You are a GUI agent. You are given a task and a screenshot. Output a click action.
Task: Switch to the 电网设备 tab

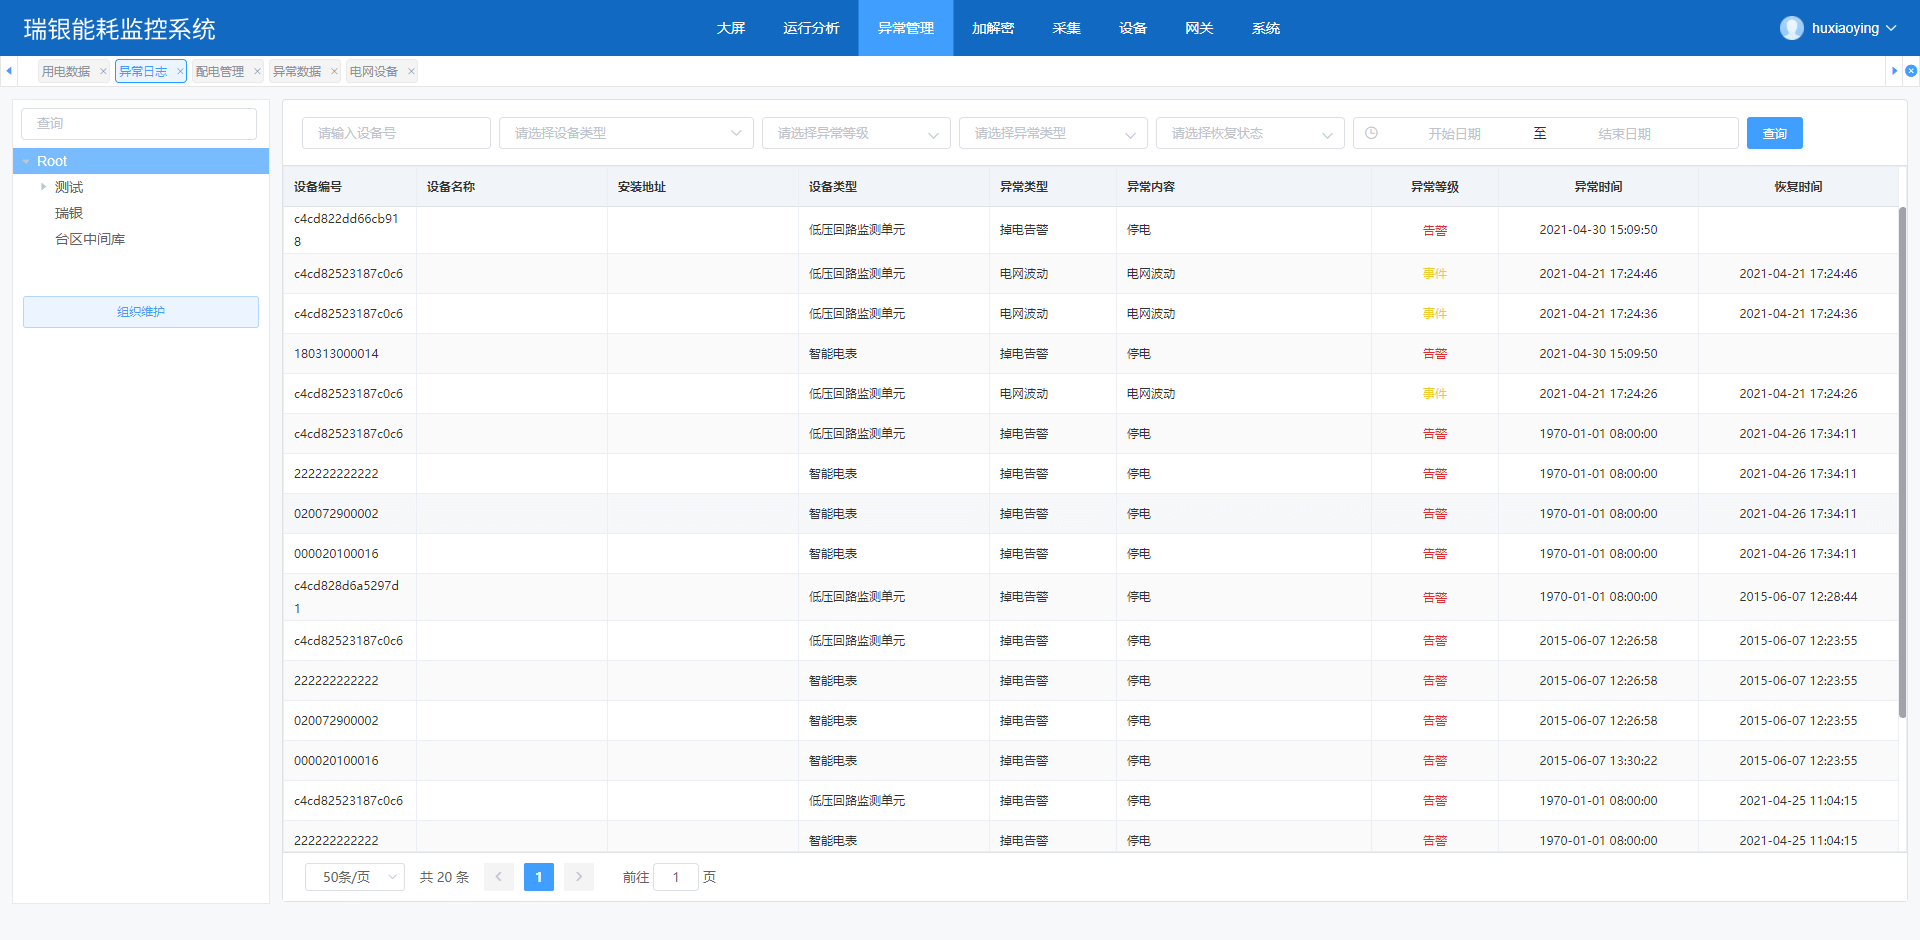coord(374,72)
